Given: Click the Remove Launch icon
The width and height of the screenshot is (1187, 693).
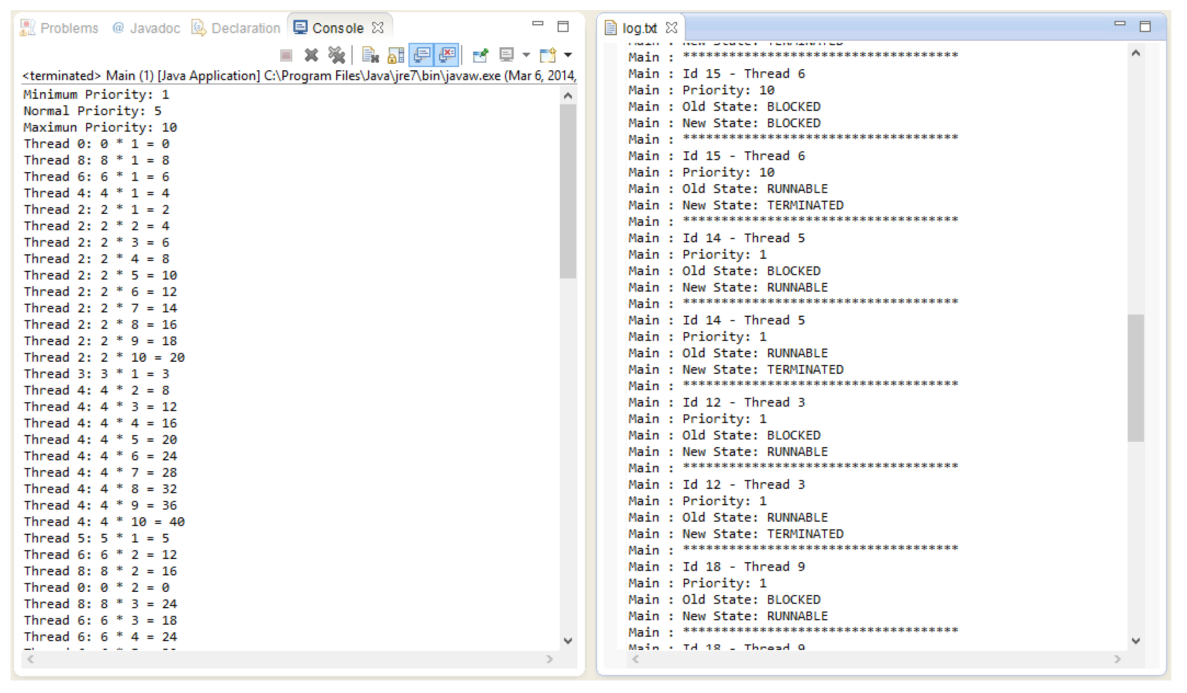Looking at the screenshot, I should 311,55.
